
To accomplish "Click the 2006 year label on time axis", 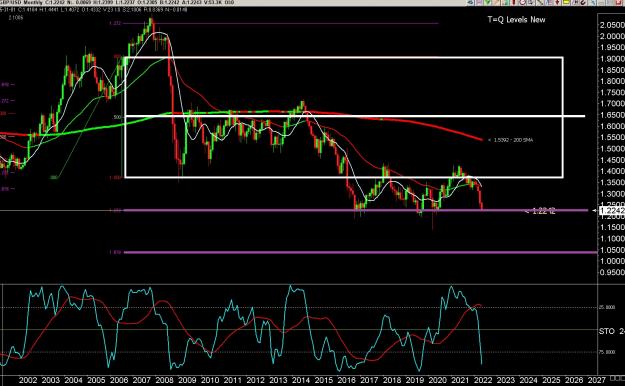I will click(x=119, y=380).
